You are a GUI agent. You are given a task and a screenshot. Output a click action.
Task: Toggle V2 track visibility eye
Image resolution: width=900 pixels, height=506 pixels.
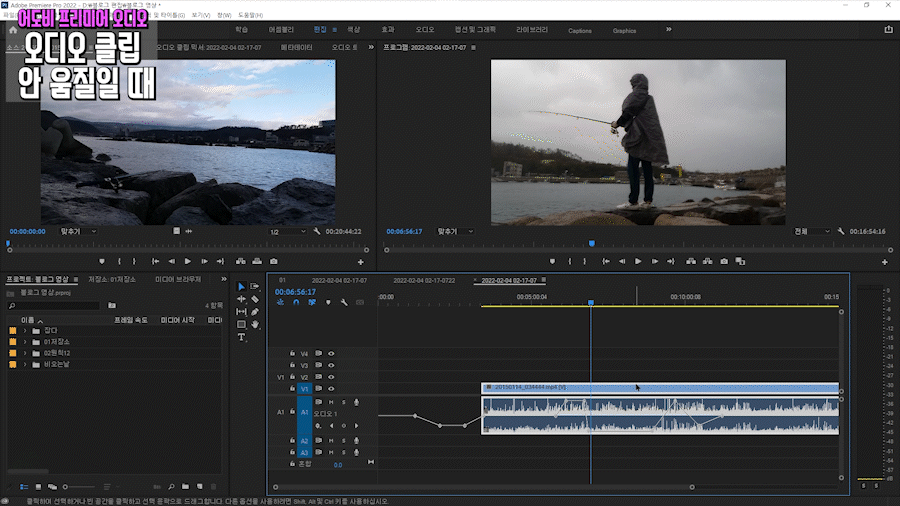pyautogui.click(x=331, y=377)
